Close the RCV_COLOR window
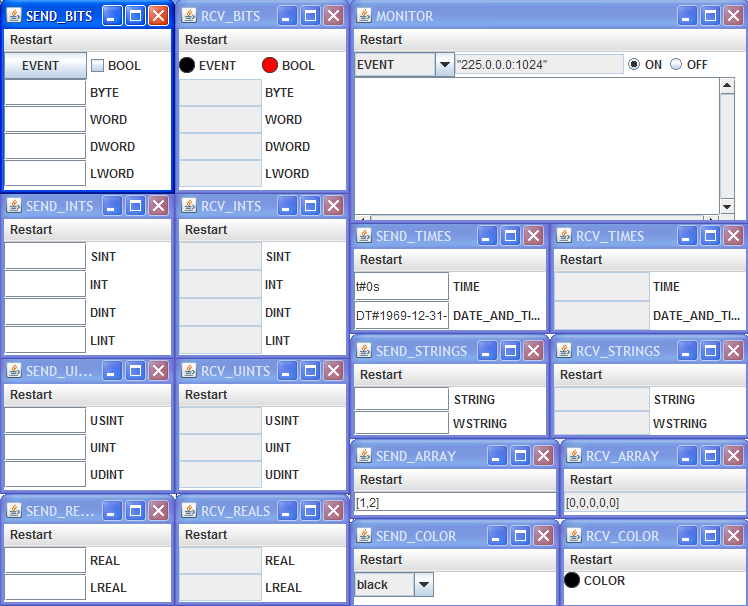 [734, 536]
